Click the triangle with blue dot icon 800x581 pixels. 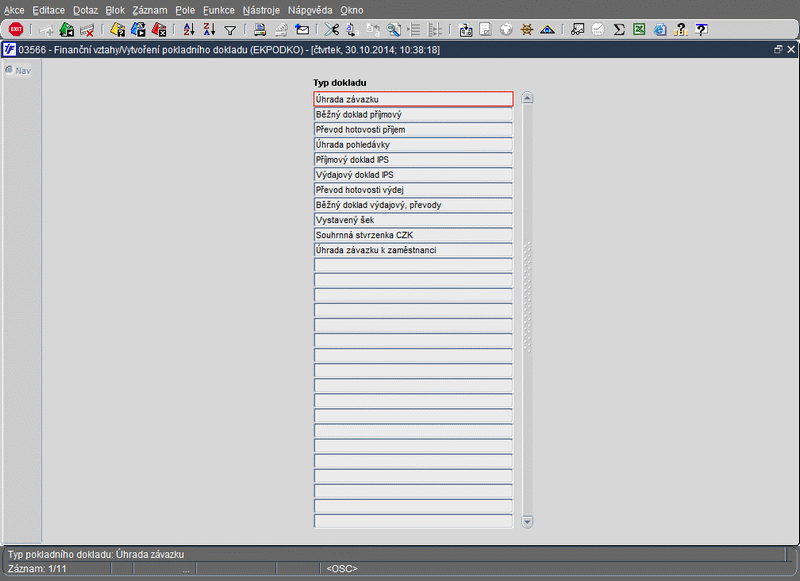click(x=547, y=30)
